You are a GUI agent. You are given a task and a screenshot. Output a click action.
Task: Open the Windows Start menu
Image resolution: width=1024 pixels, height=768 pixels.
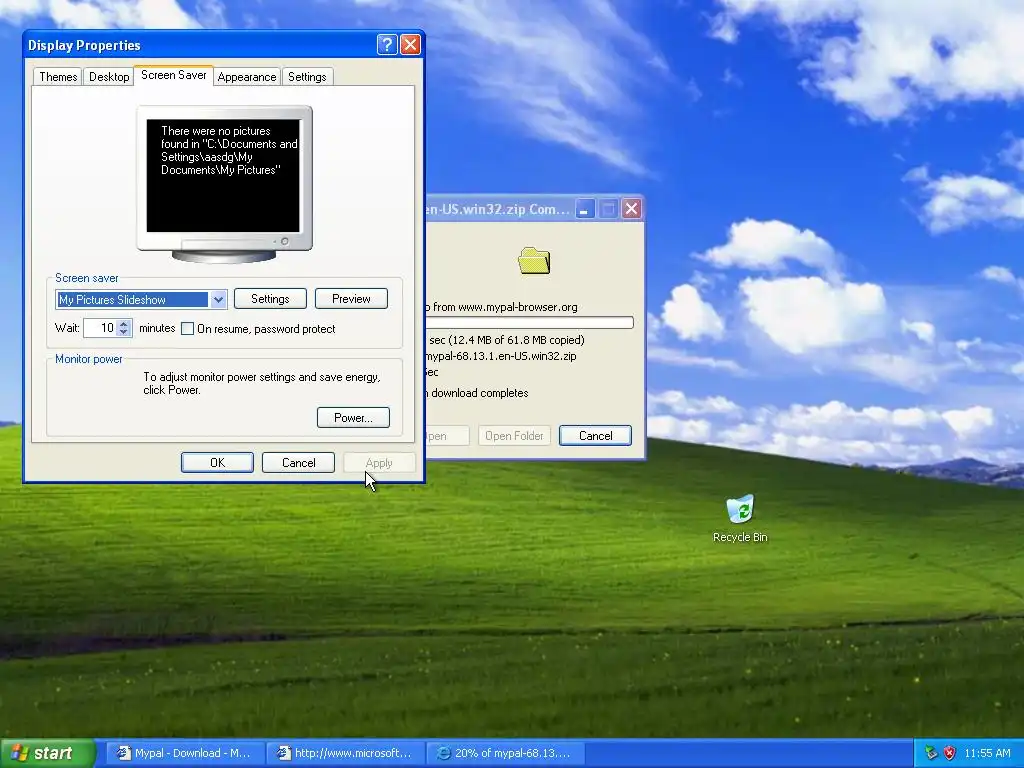(47, 753)
